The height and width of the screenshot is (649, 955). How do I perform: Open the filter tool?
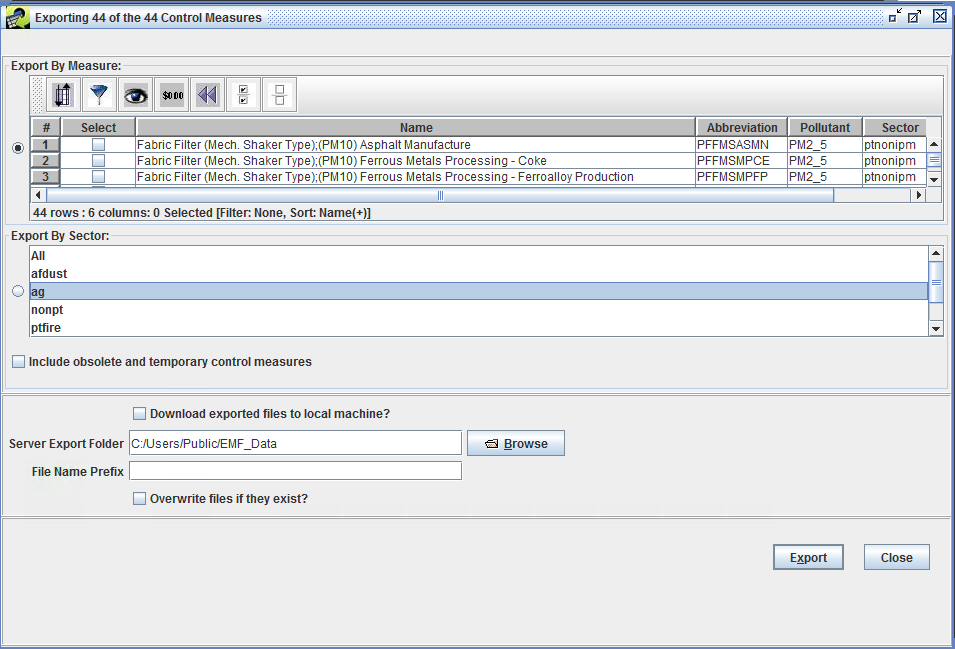(99, 94)
